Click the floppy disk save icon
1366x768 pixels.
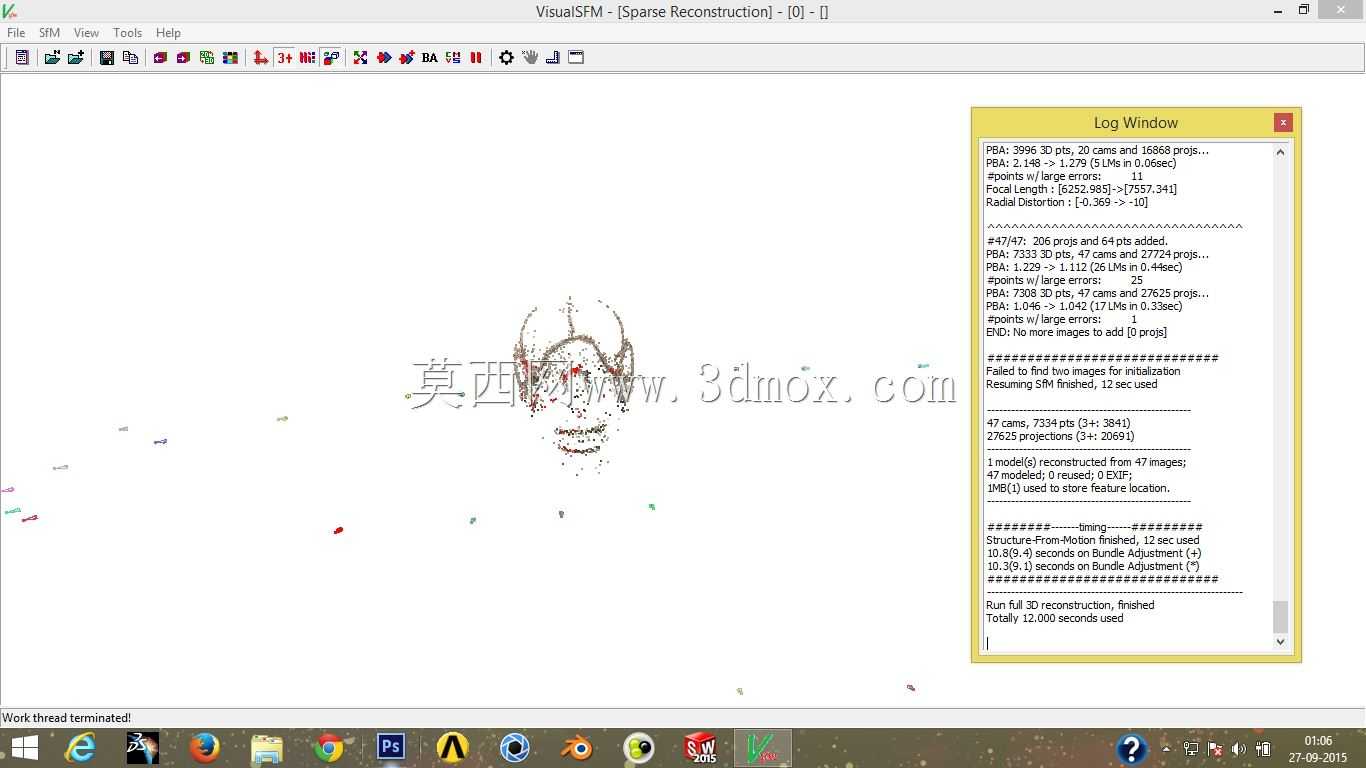tap(107, 58)
